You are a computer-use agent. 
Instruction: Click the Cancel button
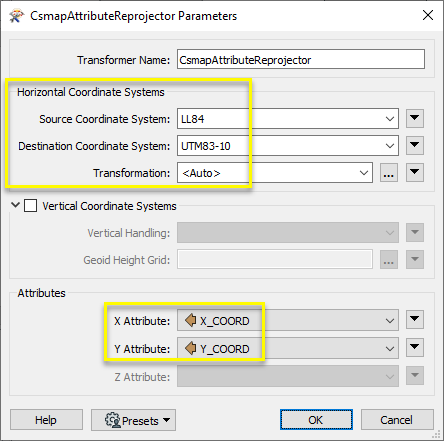tap(397, 420)
